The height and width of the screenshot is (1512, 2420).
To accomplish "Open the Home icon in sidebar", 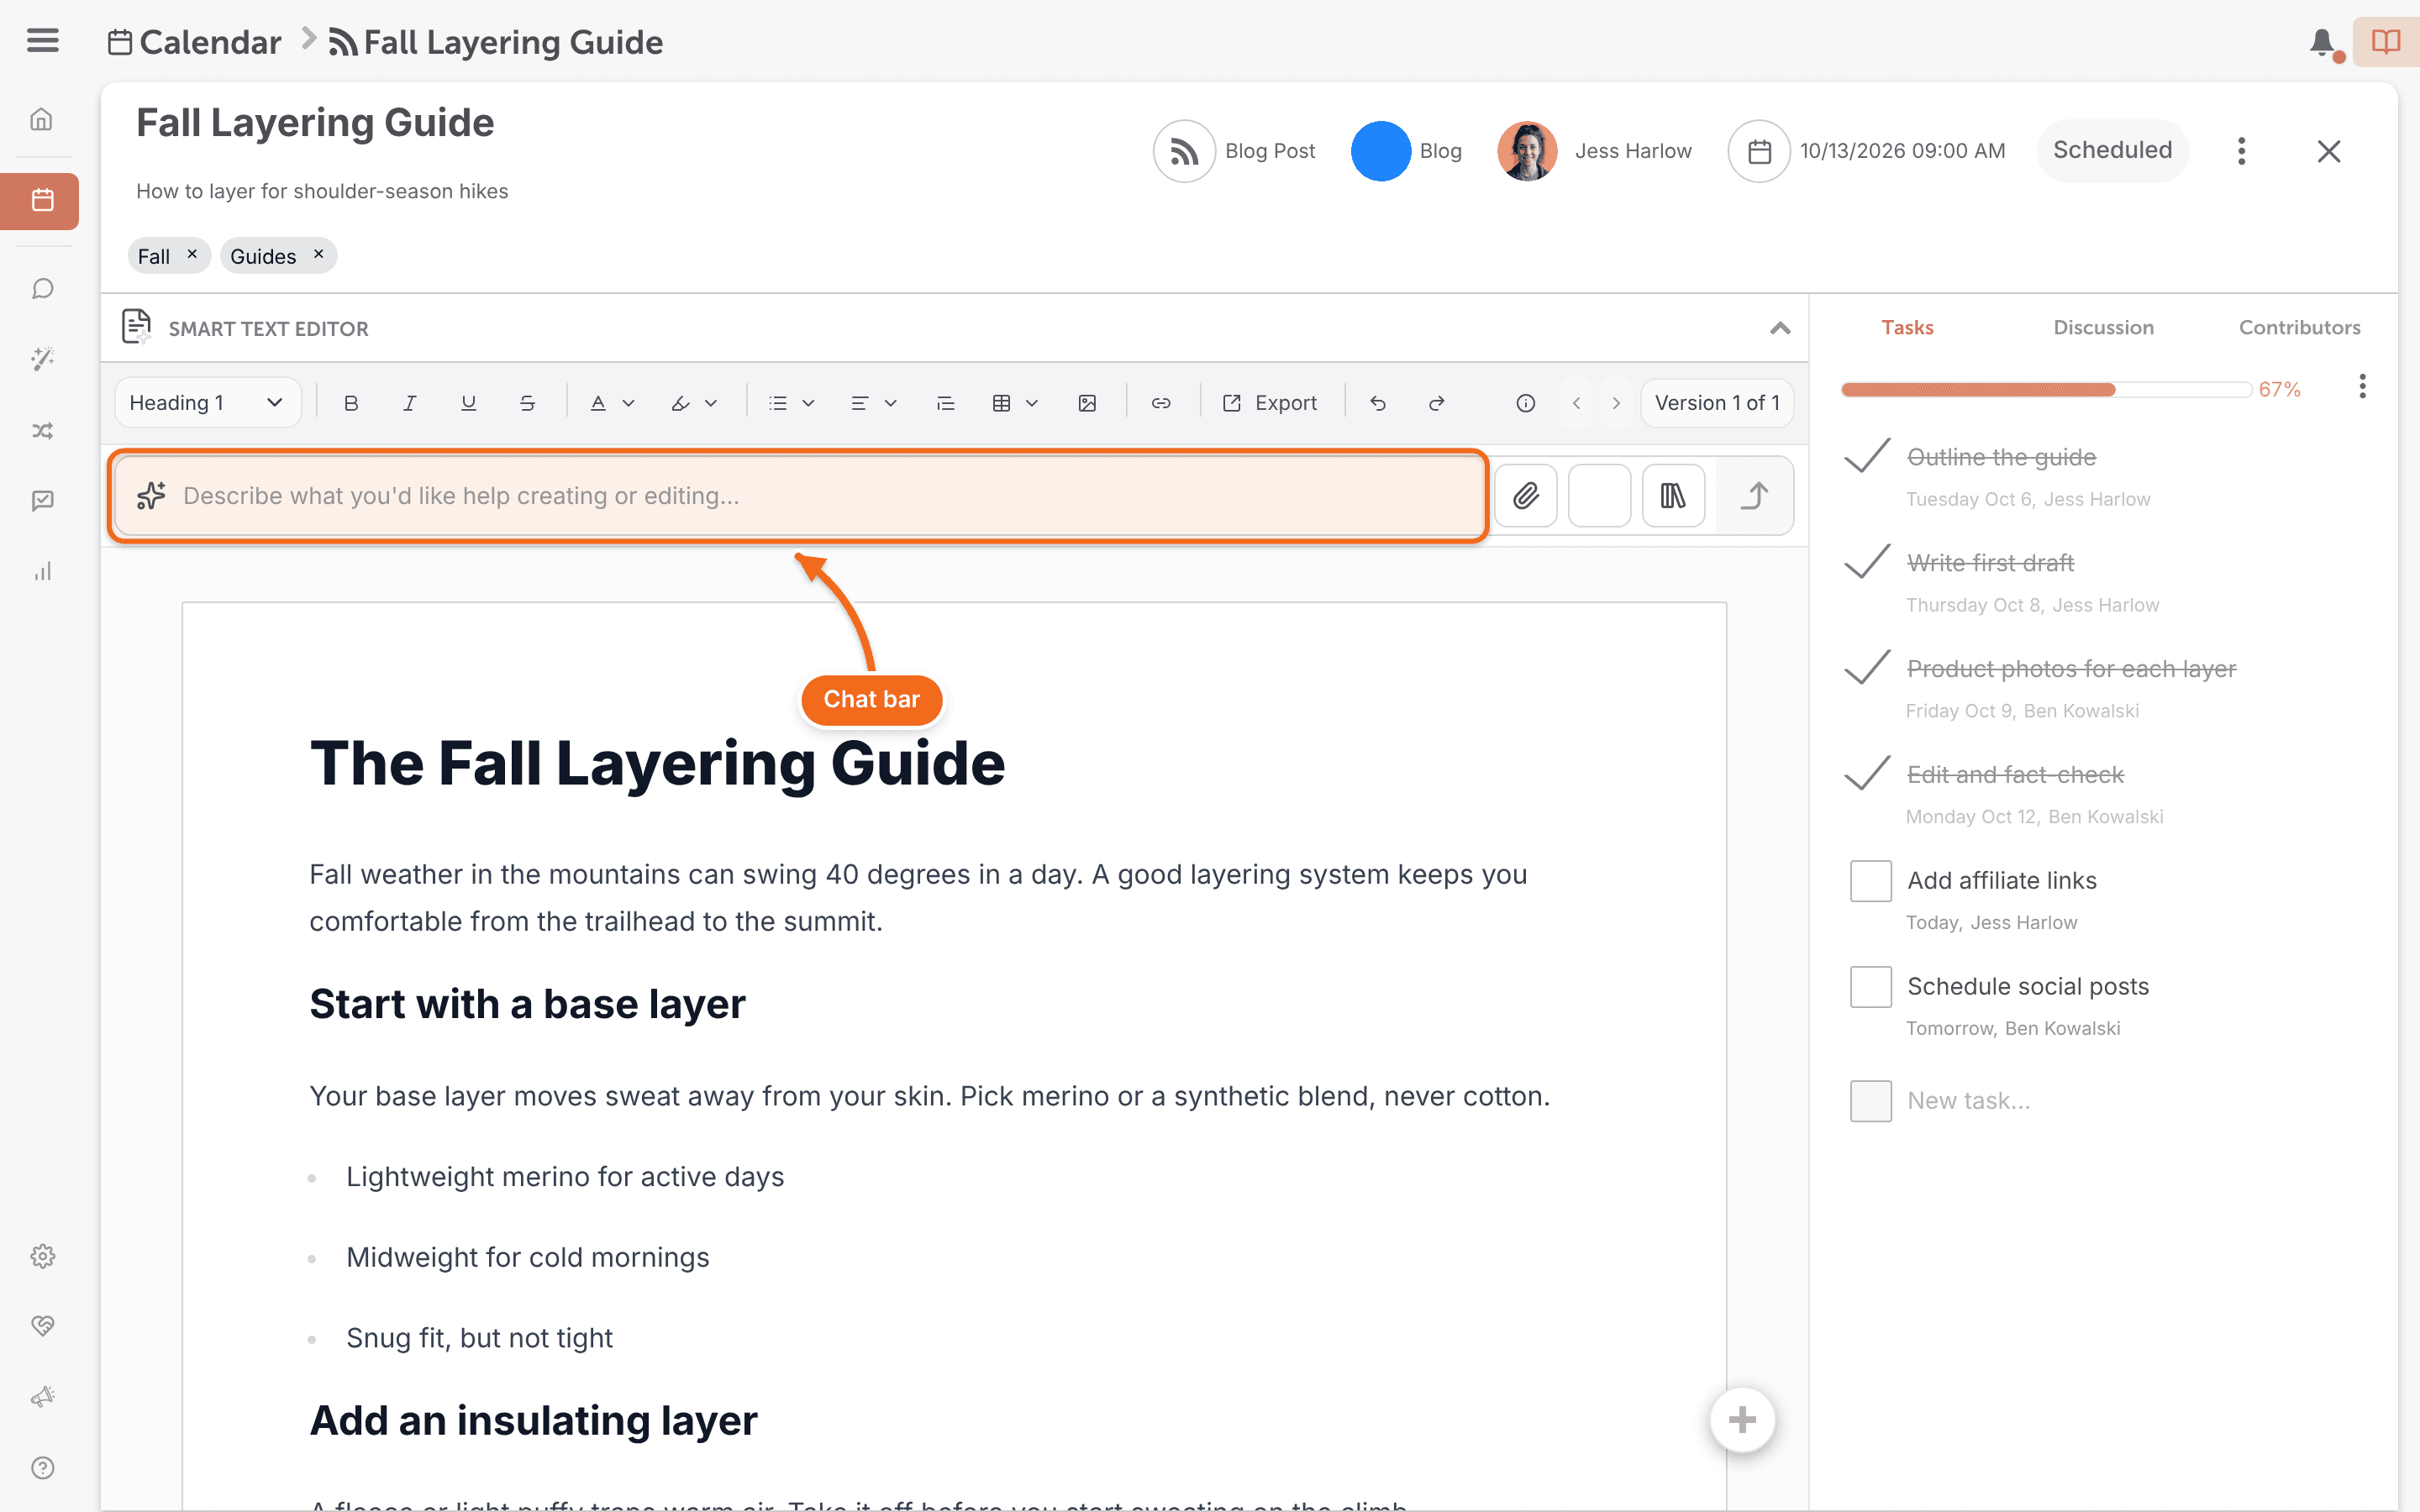I will tap(42, 120).
